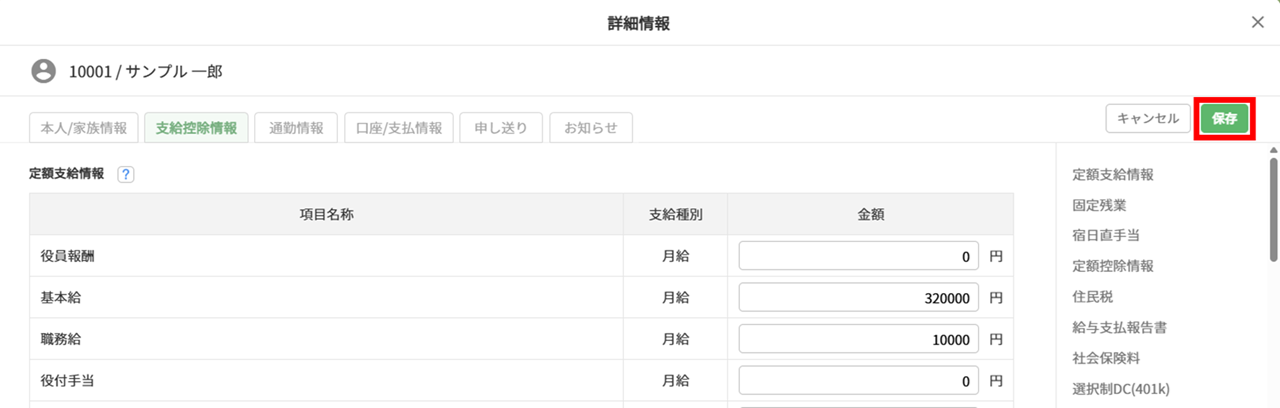Navigate to 宿日直手当 in side menu
Viewport: 1280px width, 408px height.
pyautogui.click(x=1105, y=236)
